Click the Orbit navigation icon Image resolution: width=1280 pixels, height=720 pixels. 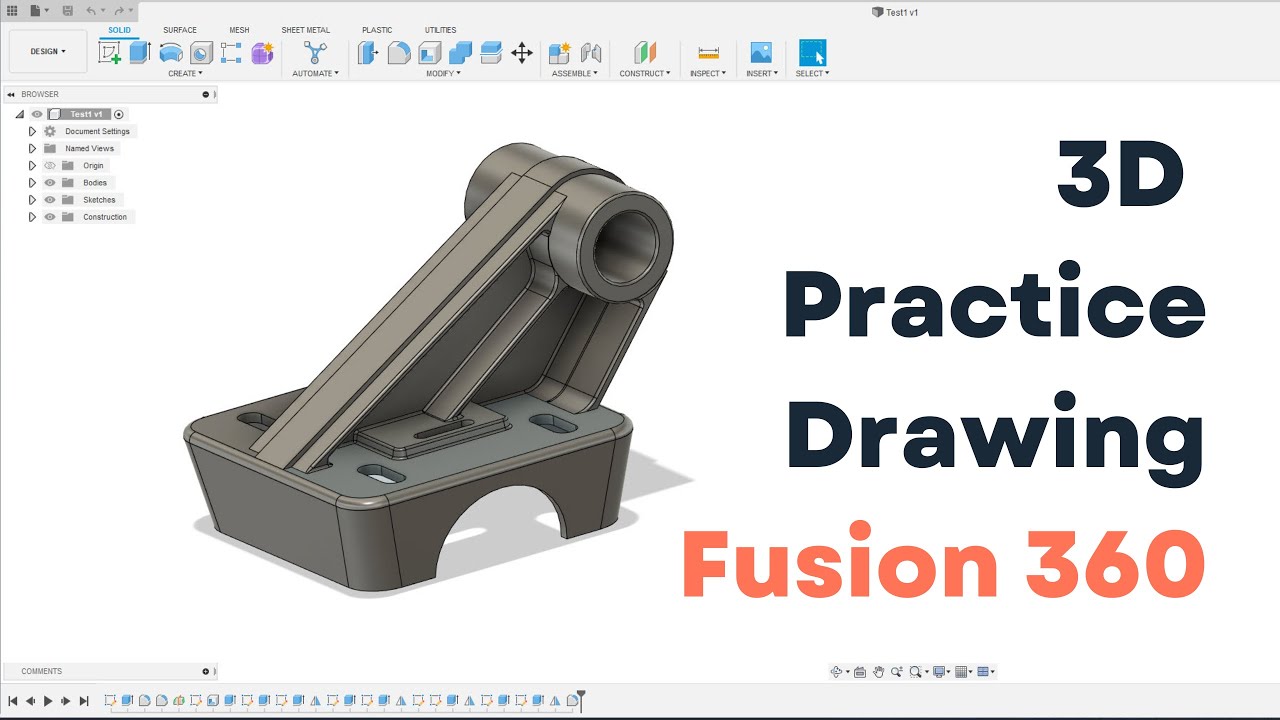pos(837,672)
